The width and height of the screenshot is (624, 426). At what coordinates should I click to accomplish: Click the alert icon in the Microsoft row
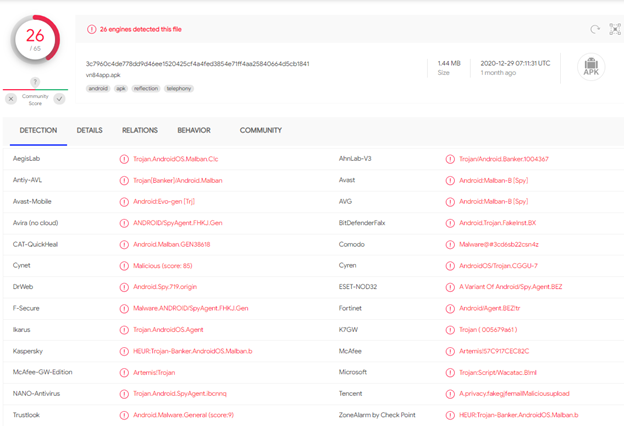pyautogui.click(x=450, y=373)
